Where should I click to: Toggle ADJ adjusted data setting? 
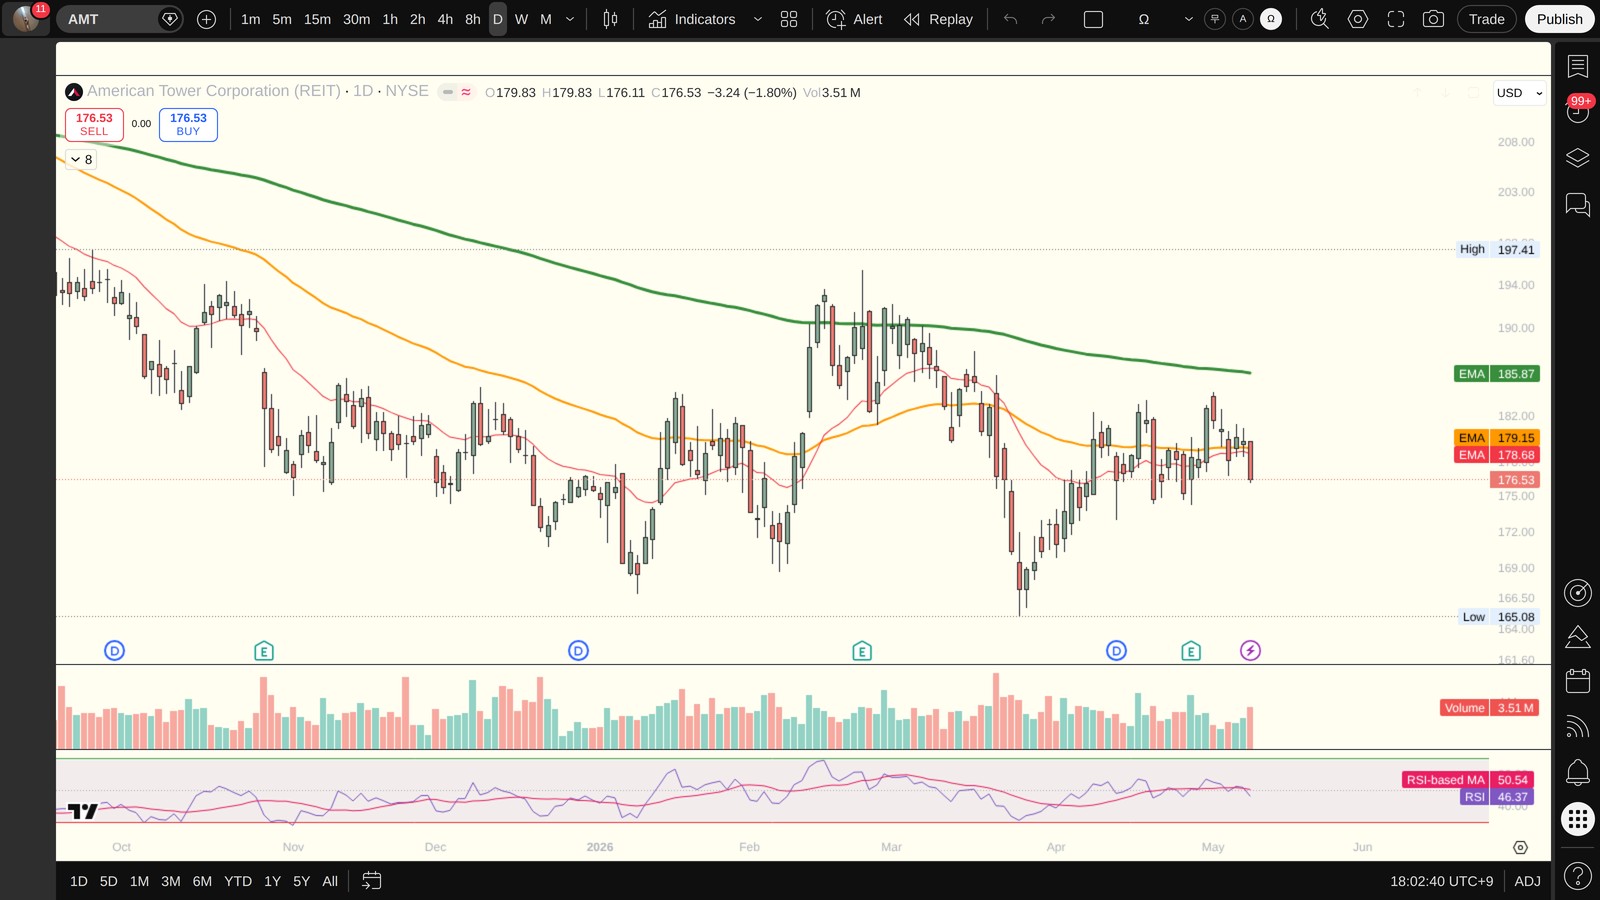pos(1527,881)
